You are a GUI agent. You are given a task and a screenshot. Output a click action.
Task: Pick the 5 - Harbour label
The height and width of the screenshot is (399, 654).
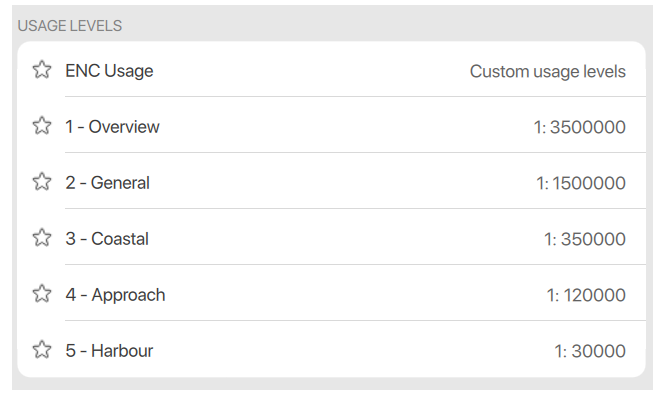pyautogui.click(x=109, y=351)
